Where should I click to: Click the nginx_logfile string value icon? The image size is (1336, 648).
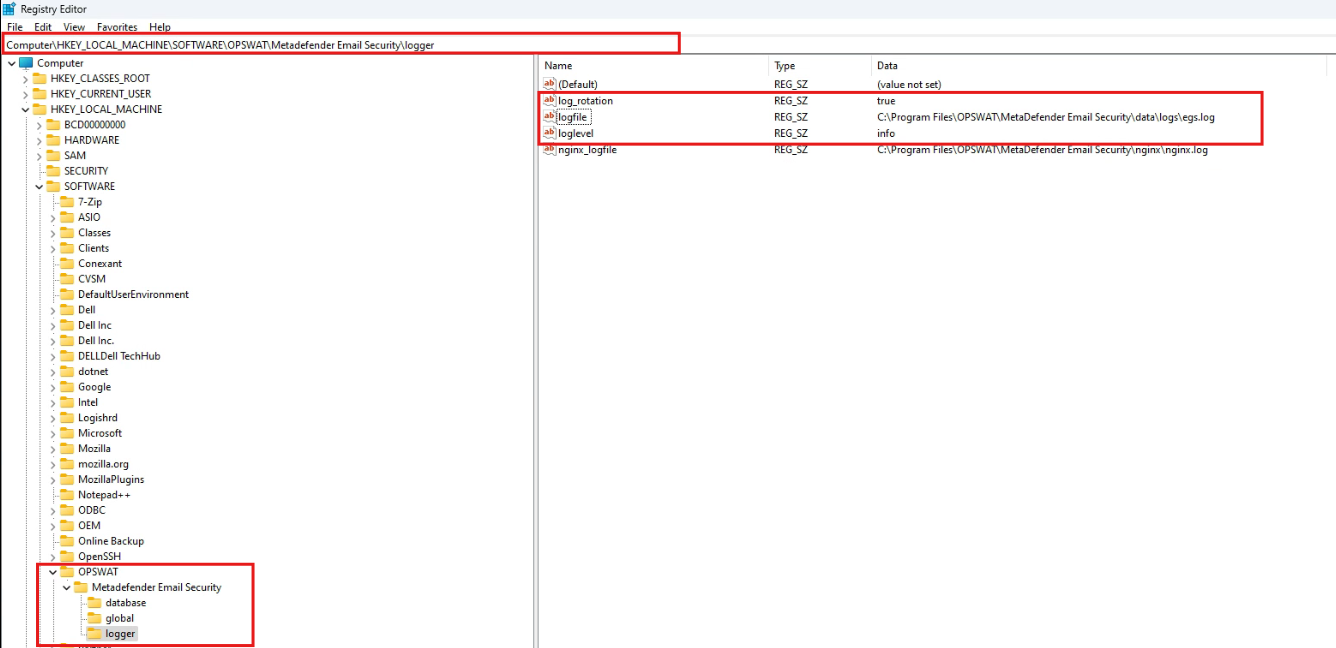click(x=549, y=150)
